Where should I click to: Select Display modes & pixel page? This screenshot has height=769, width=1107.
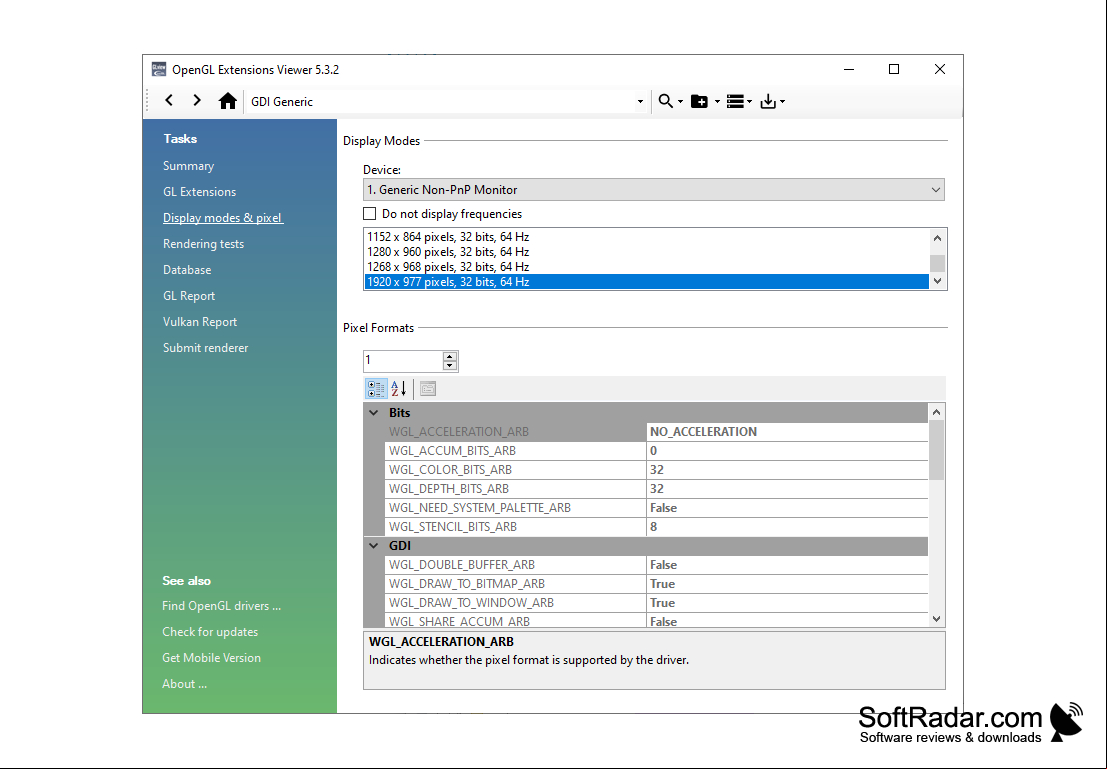click(223, 218)
